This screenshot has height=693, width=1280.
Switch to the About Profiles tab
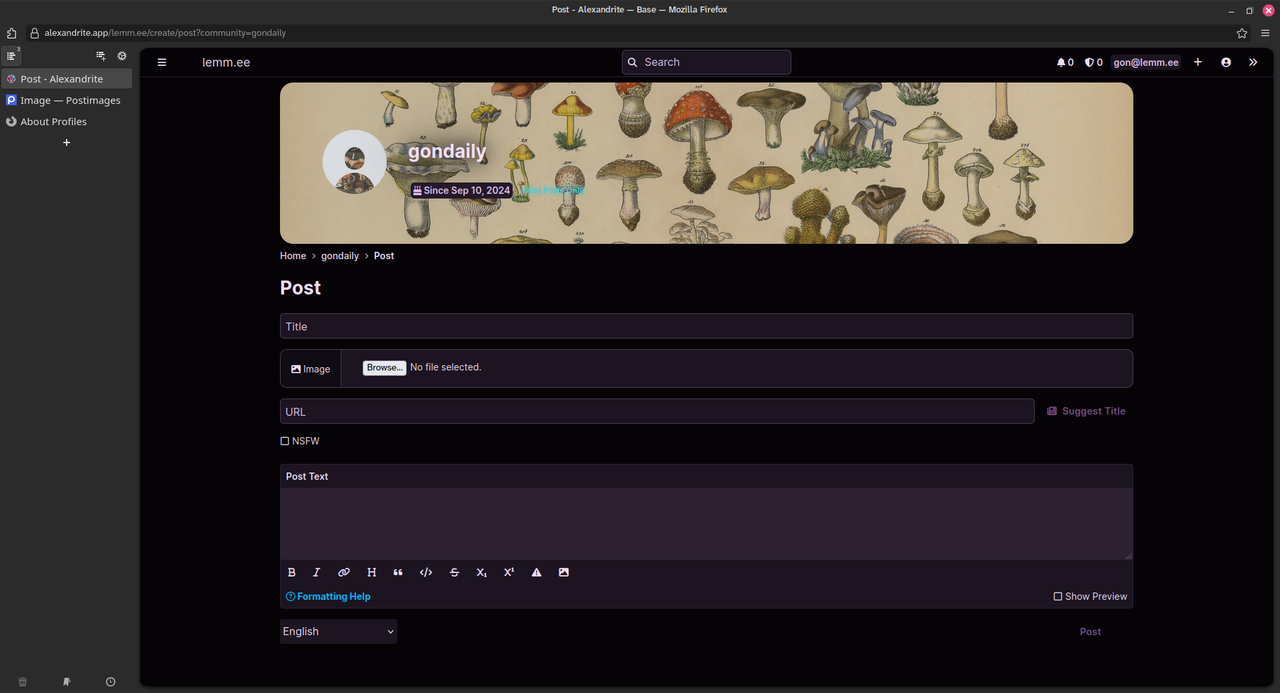pos(66,122)
